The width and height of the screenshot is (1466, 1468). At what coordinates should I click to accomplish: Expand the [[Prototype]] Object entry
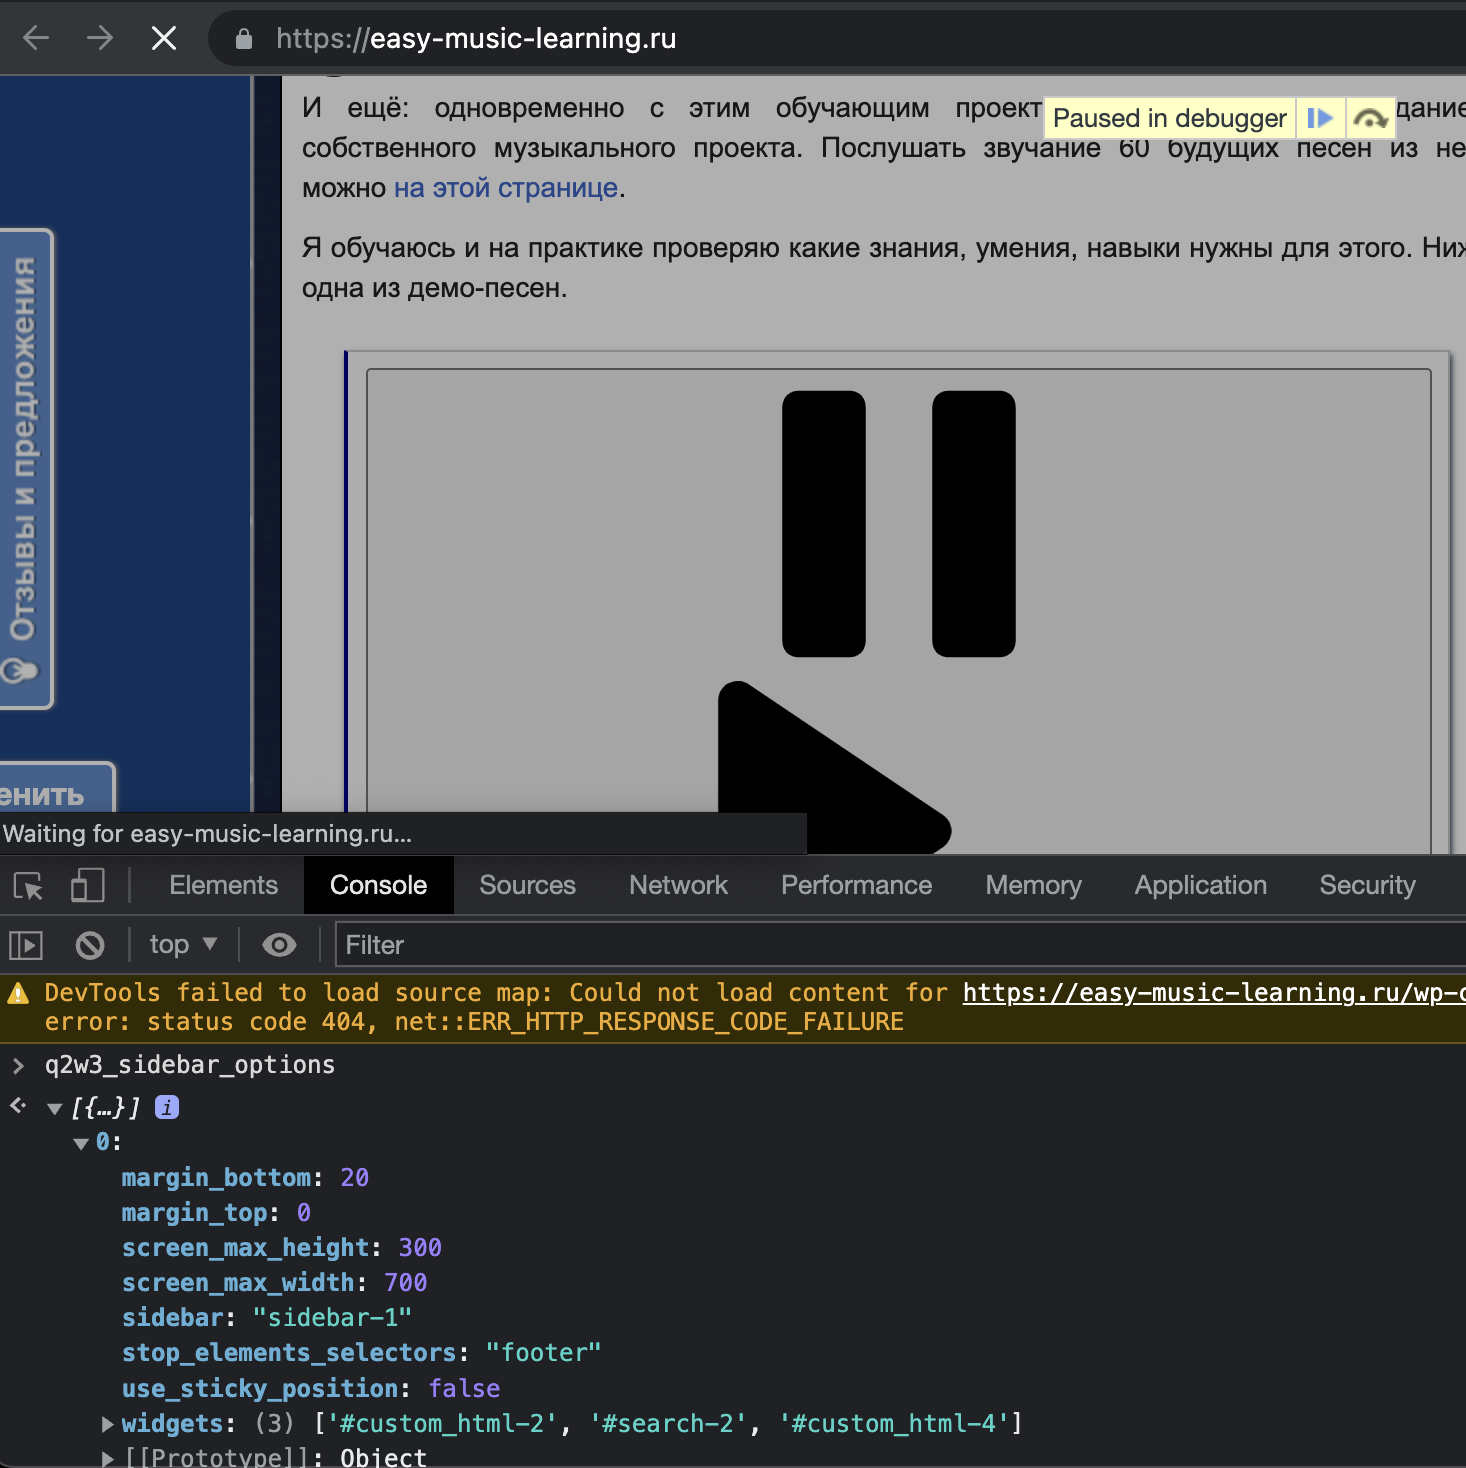tap(107, 1458)
